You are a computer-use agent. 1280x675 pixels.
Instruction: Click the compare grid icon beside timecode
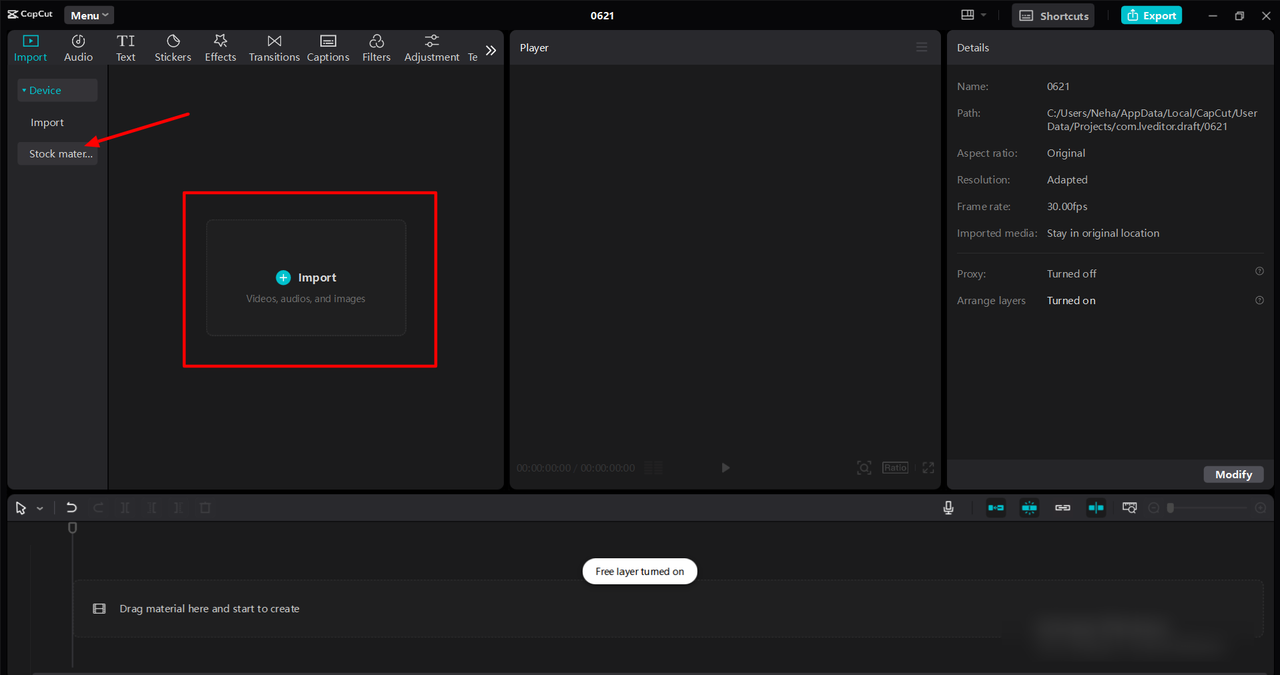(x=654, y=467)
